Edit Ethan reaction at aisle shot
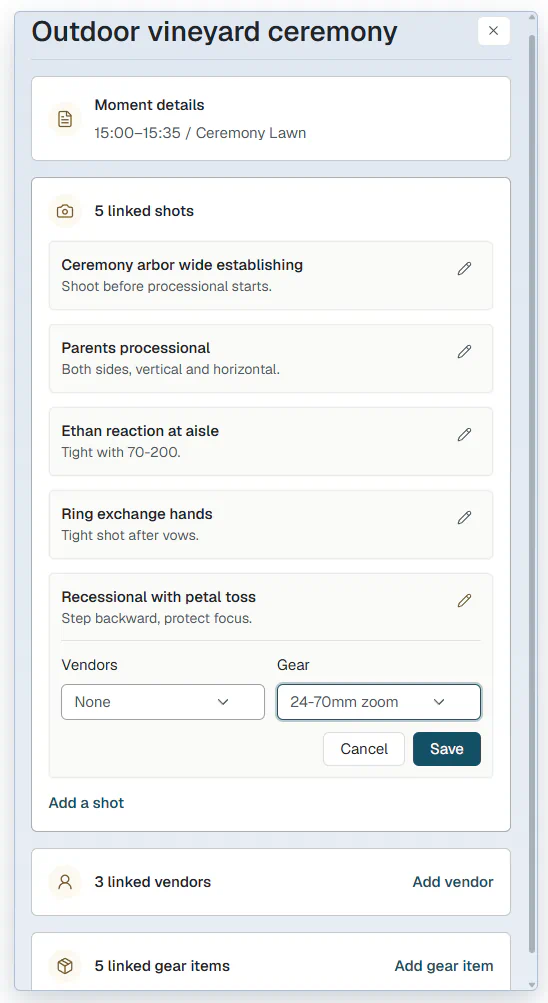The height and width of the screenshot is (1003, 548). 464,435
